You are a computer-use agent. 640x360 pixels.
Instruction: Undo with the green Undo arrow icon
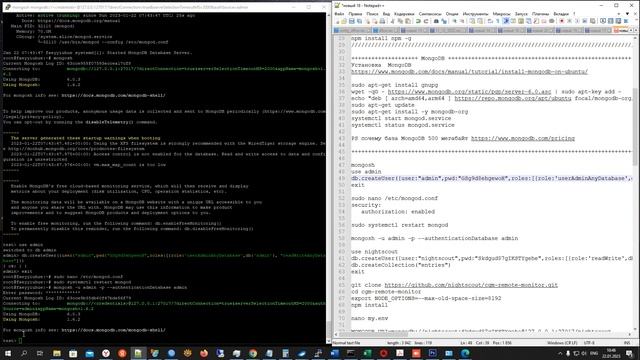point(418,21)
